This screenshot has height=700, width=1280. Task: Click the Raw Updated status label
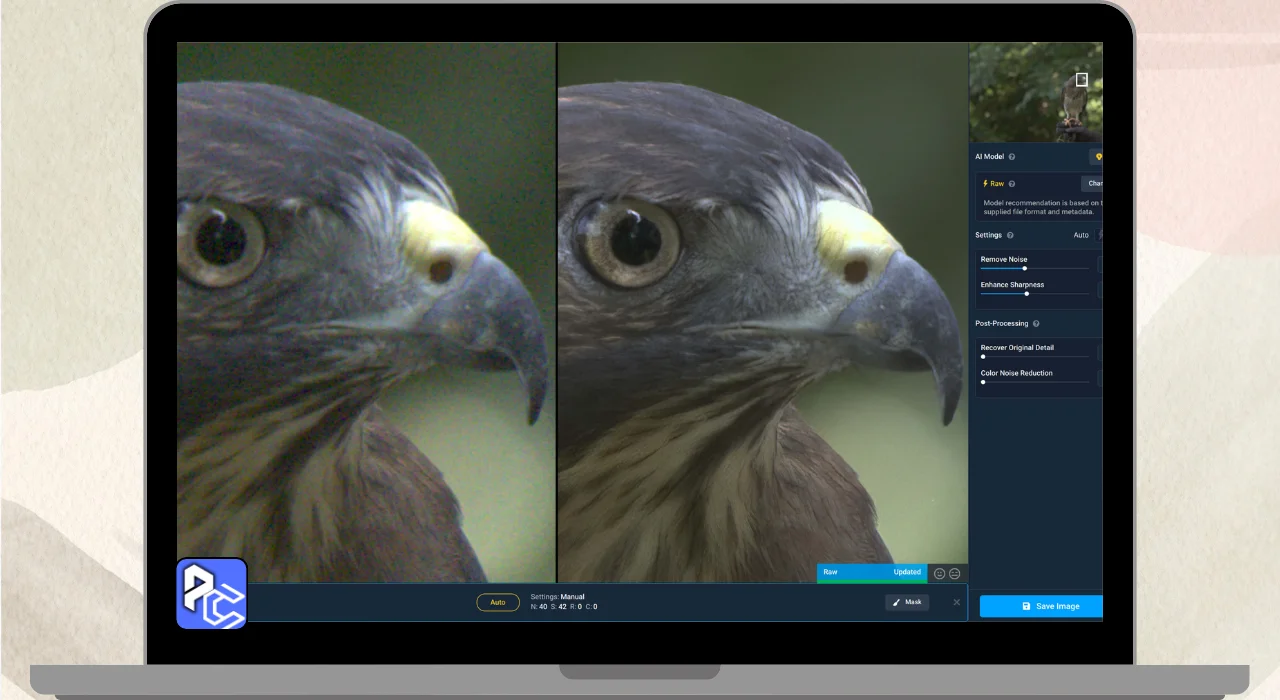[x=872, y=573]
